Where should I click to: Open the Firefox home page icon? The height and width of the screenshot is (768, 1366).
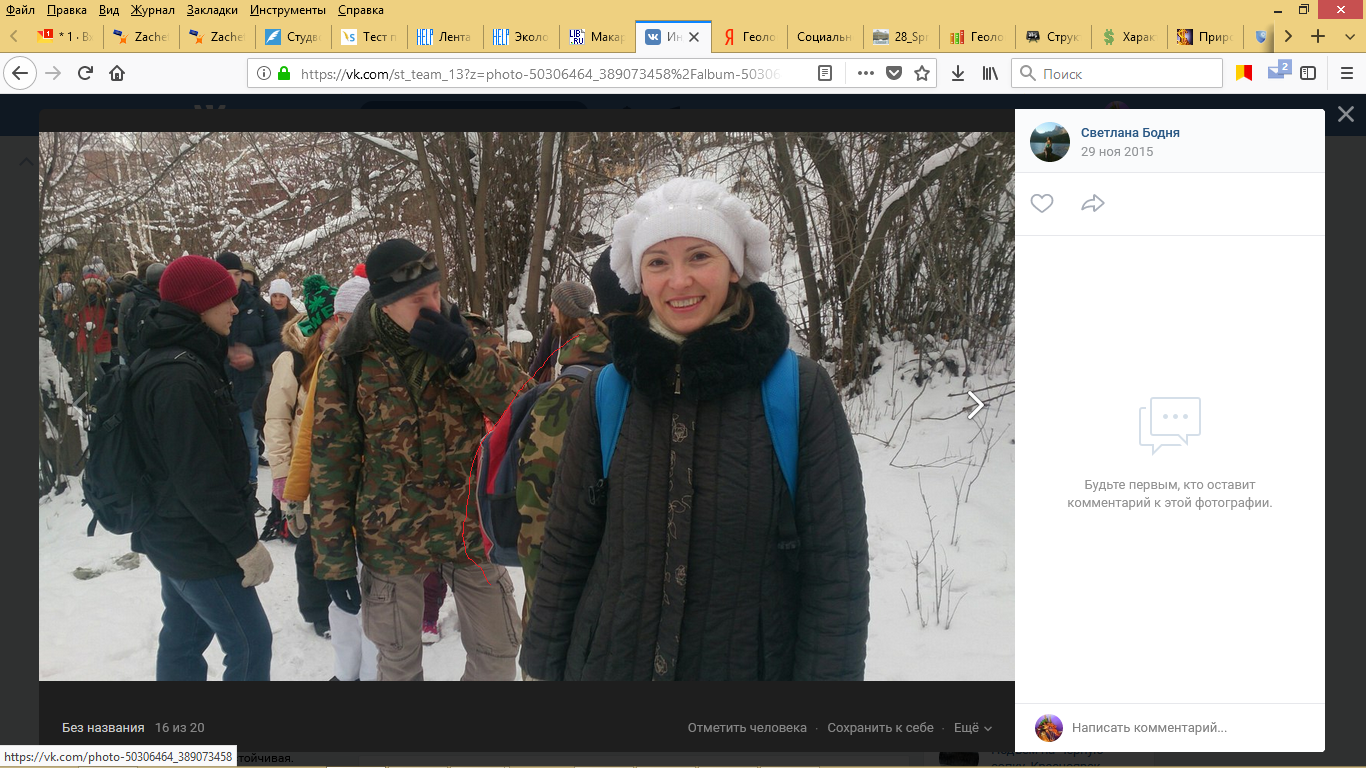pyautogui.click(x=117, y=73)
